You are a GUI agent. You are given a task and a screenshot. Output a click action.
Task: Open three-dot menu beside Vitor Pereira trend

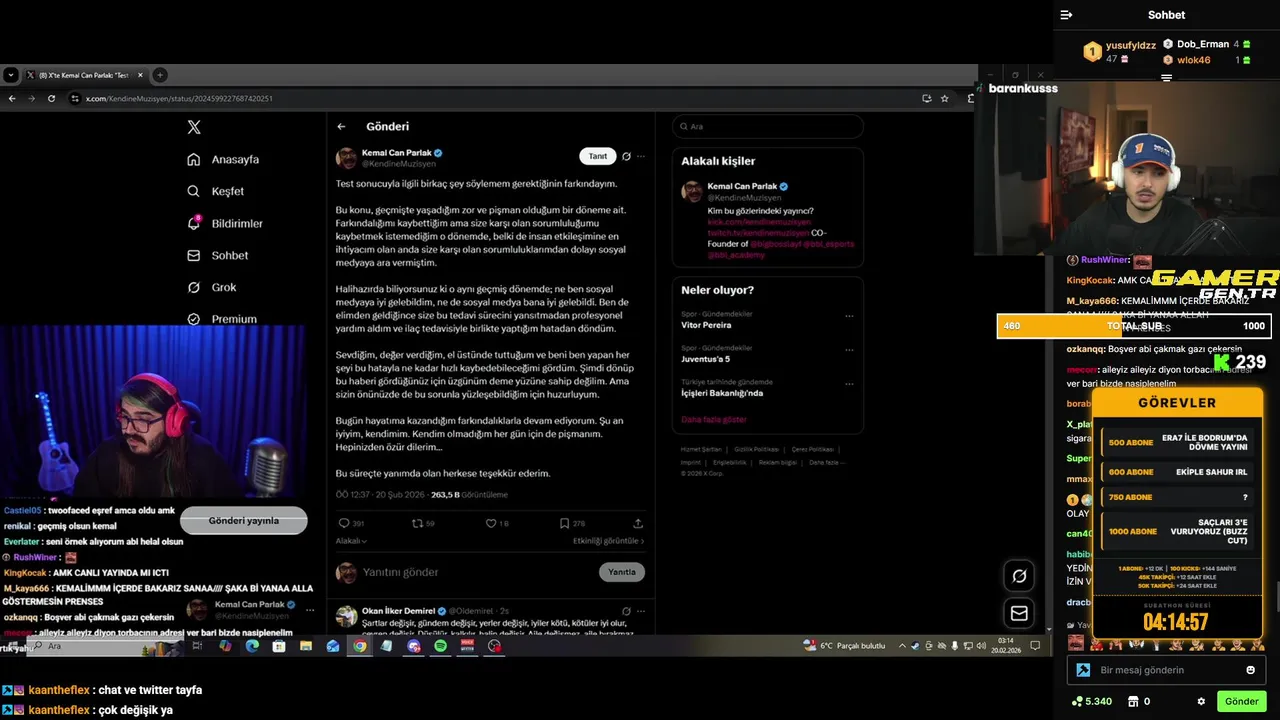849,316
